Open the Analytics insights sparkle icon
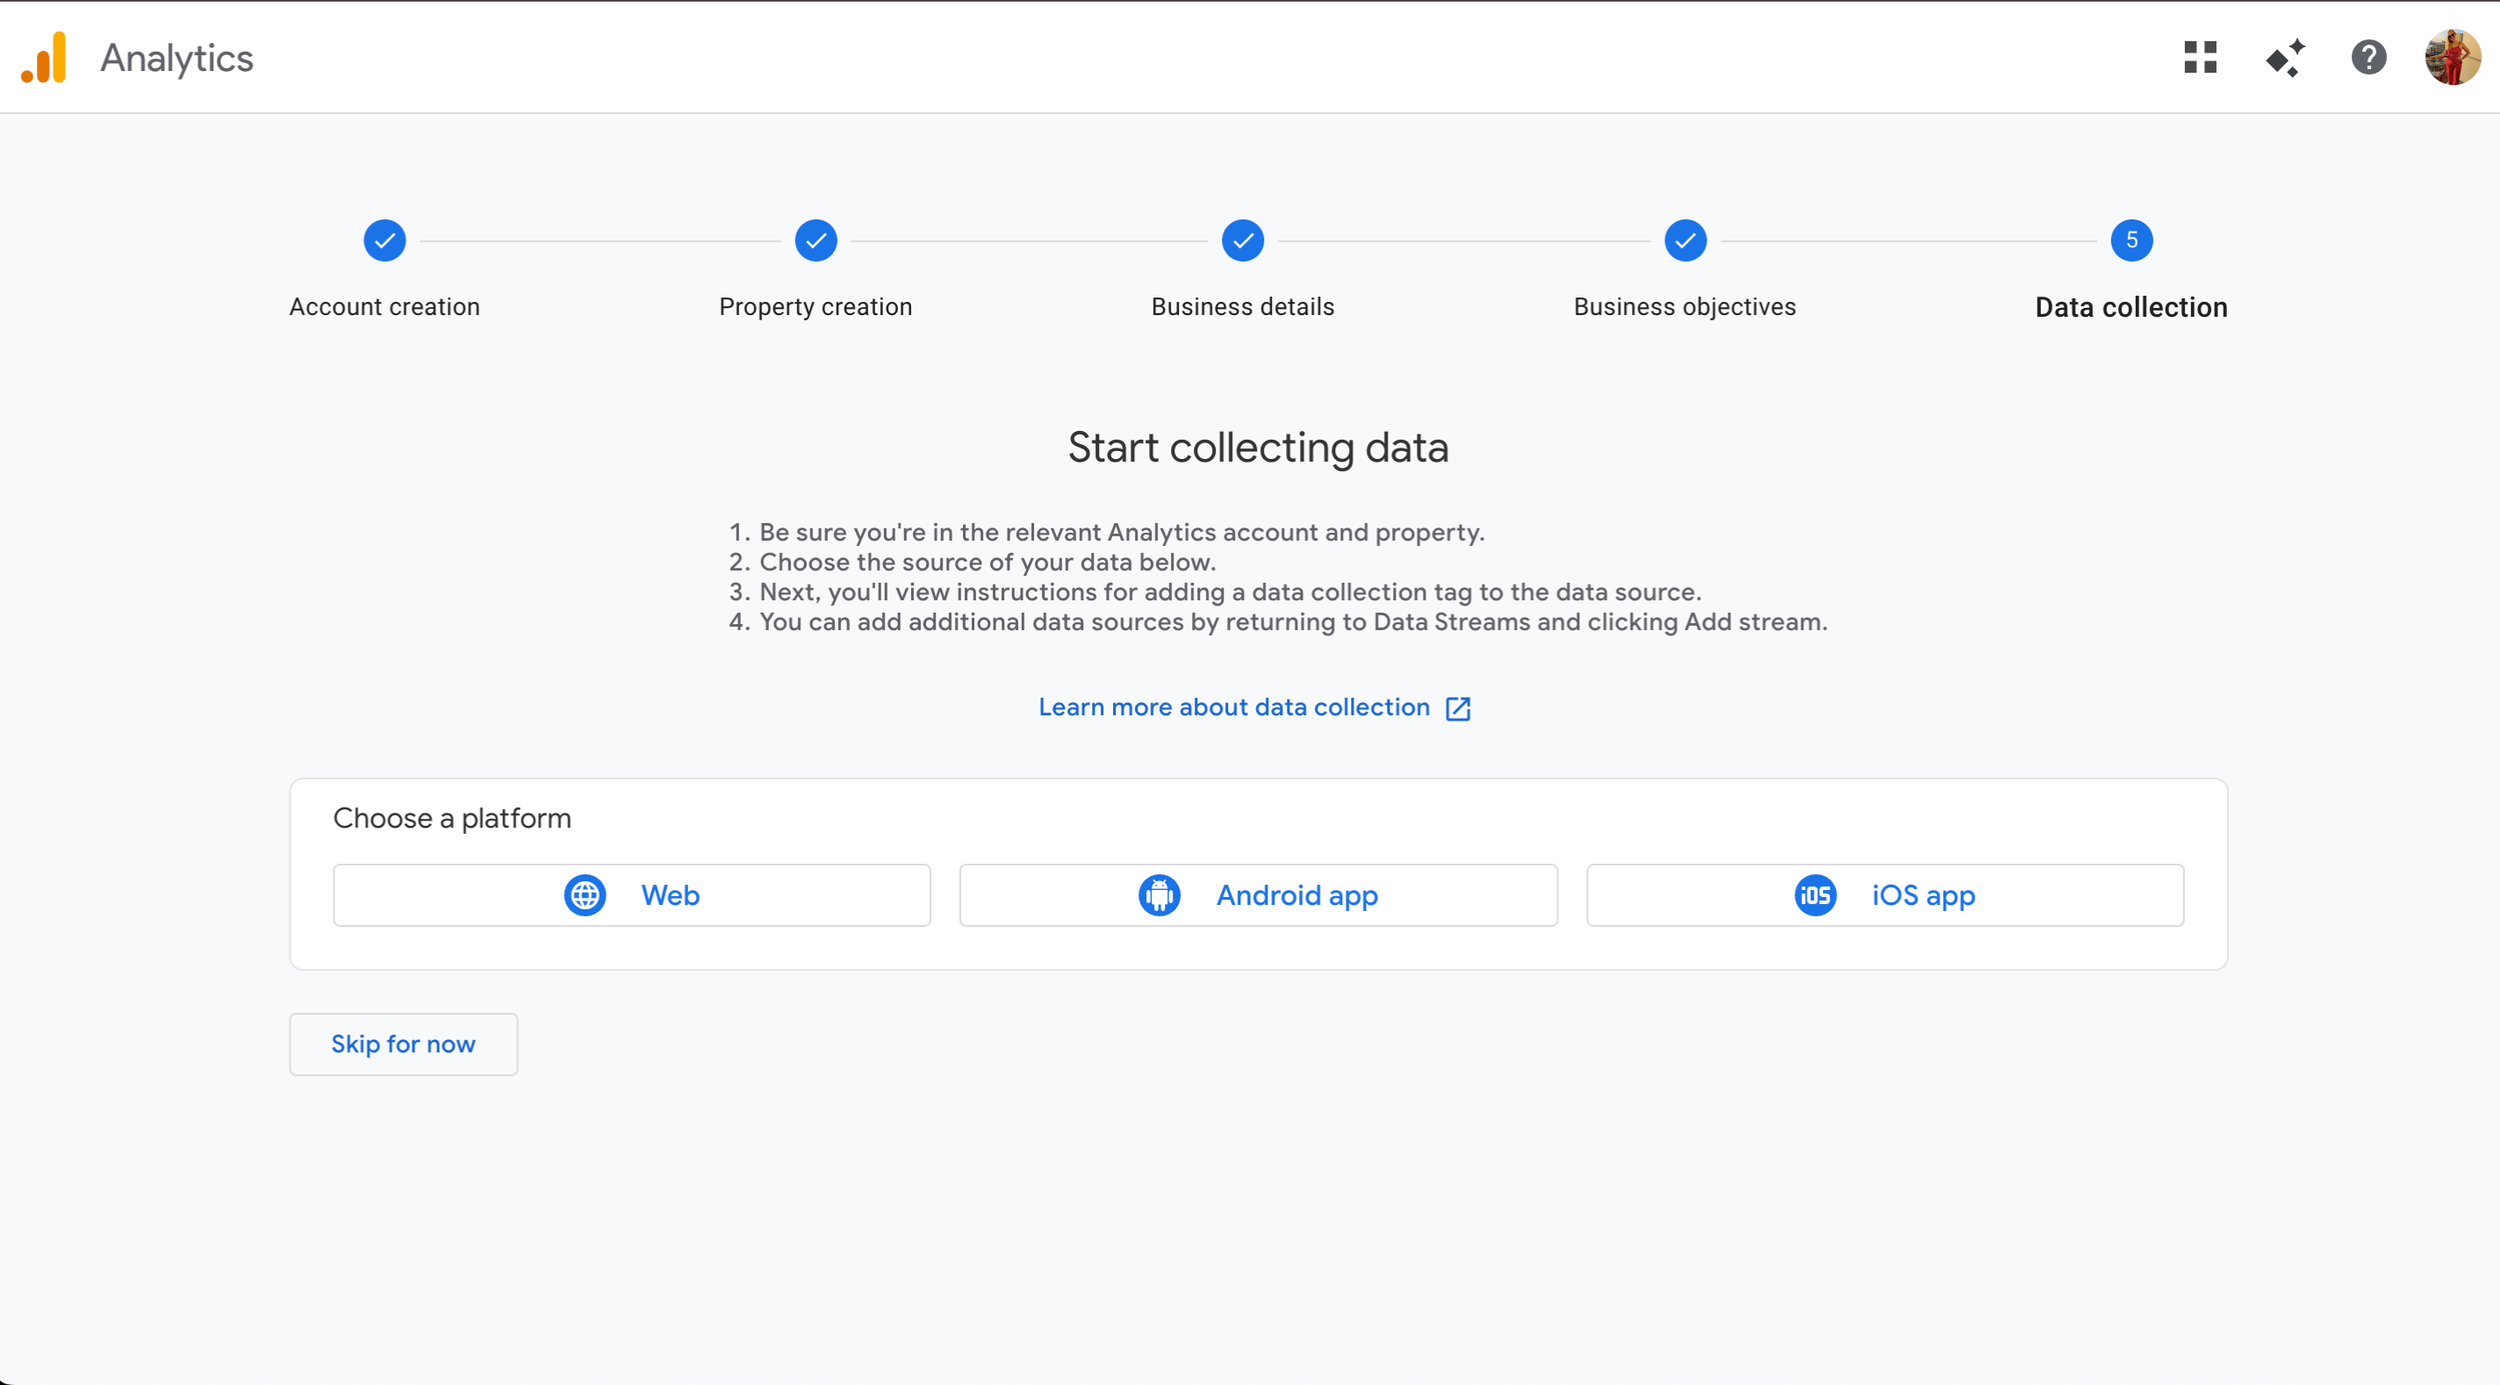This screenshot has height=1385, width=2500. [x=2285, y=58]
